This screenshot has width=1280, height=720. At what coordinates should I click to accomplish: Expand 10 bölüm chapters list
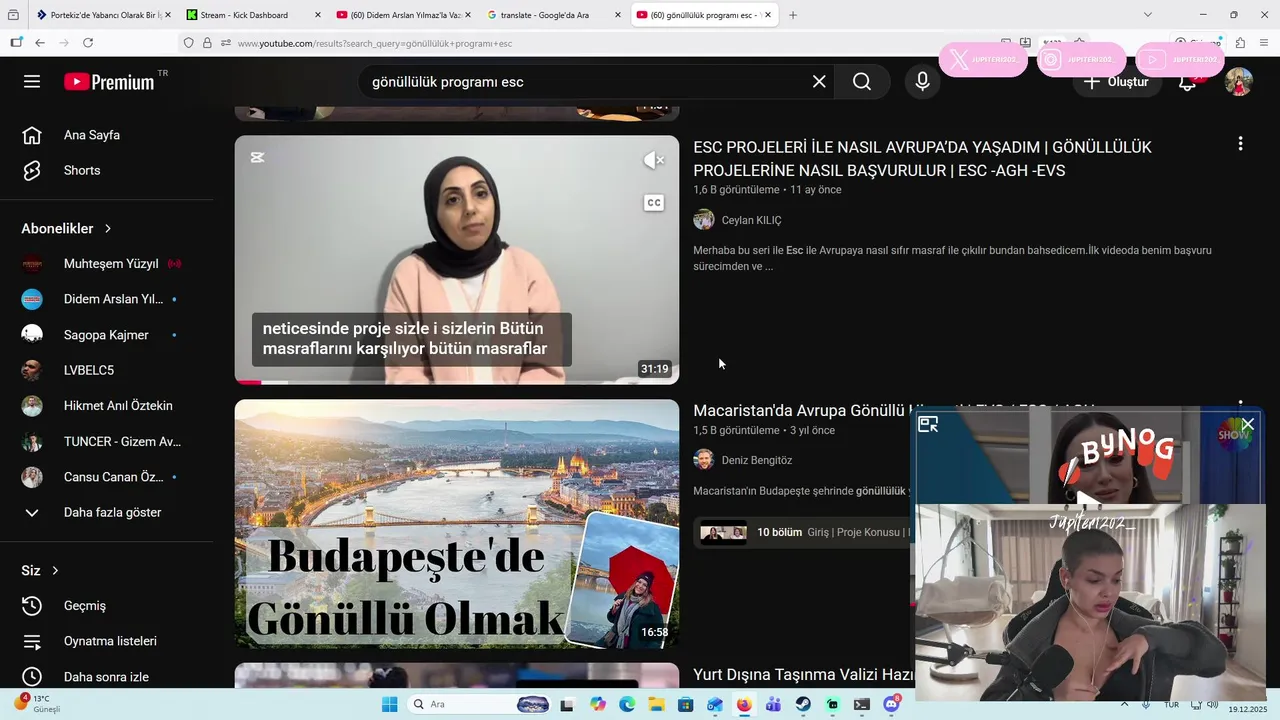(x=803, y=532)
